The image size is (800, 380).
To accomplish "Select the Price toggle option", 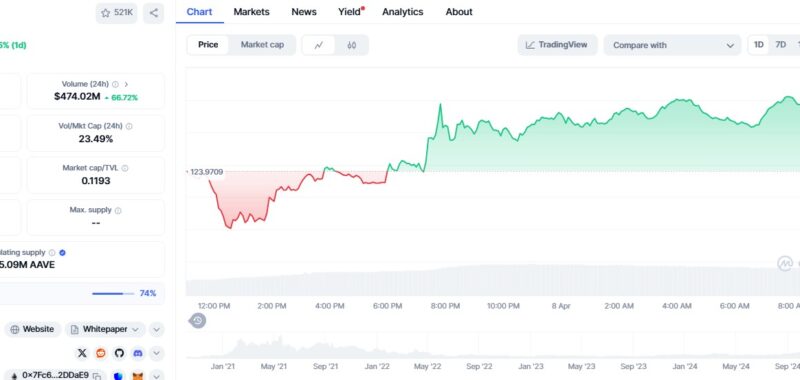I will [208, 45].
